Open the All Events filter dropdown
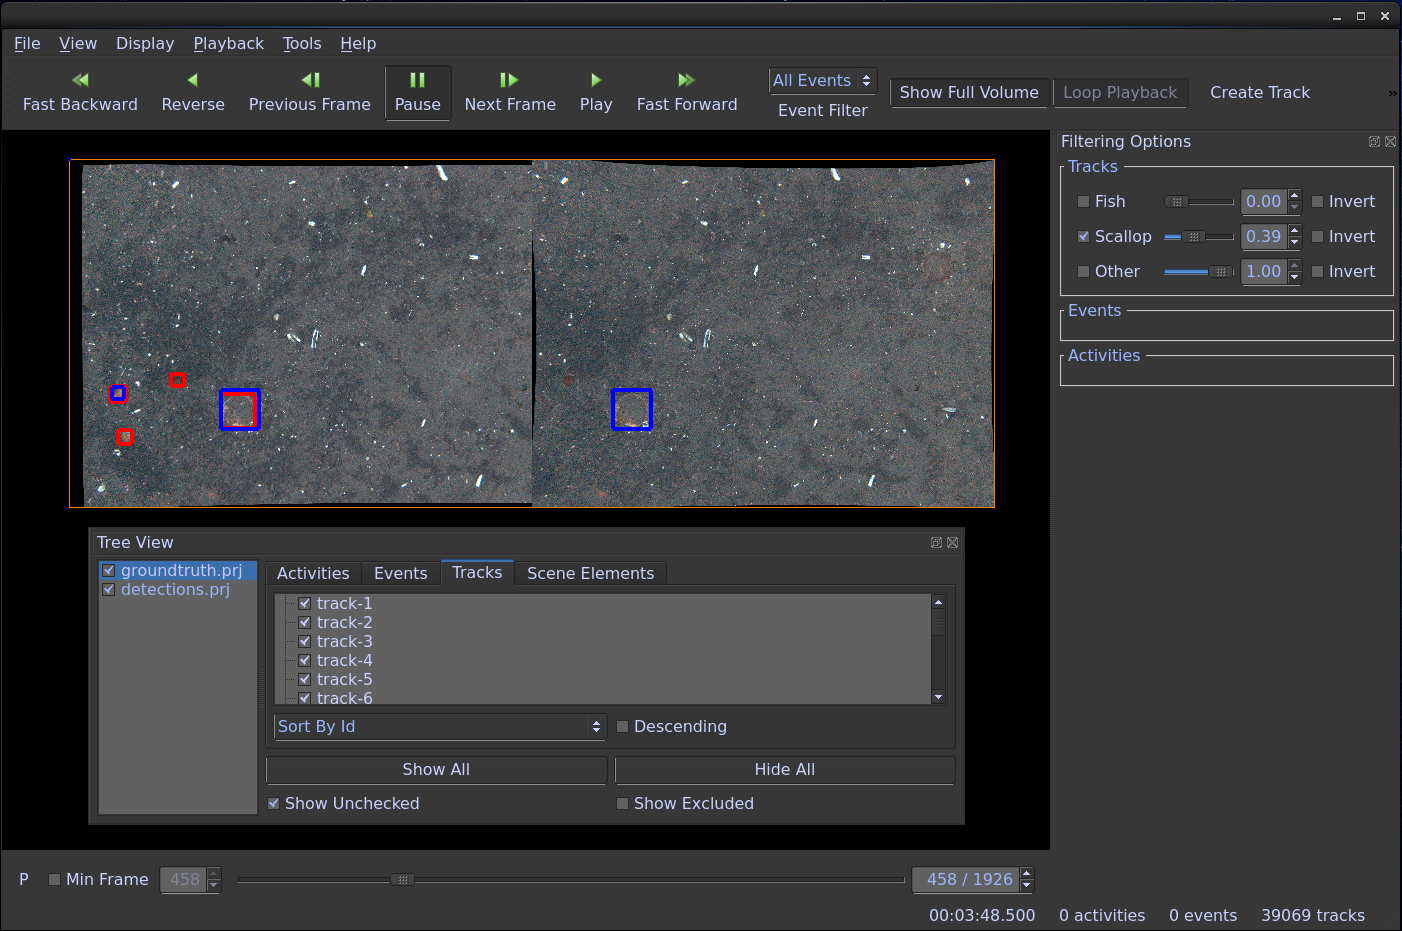Image resolution: width=1402 pixels, height=931 pixels. (822, 81)
